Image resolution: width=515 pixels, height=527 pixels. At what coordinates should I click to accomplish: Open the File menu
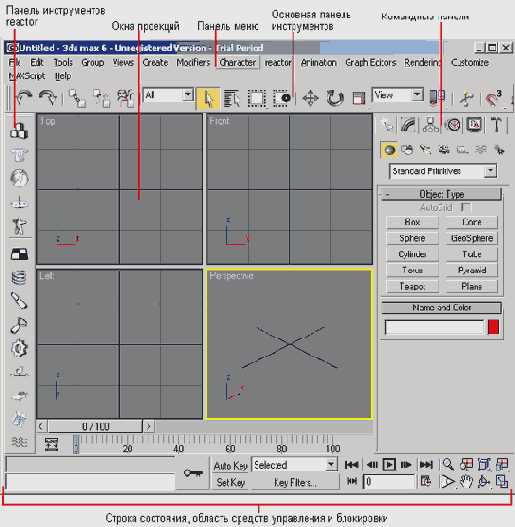pyautogui.click(x=14, y=63)
